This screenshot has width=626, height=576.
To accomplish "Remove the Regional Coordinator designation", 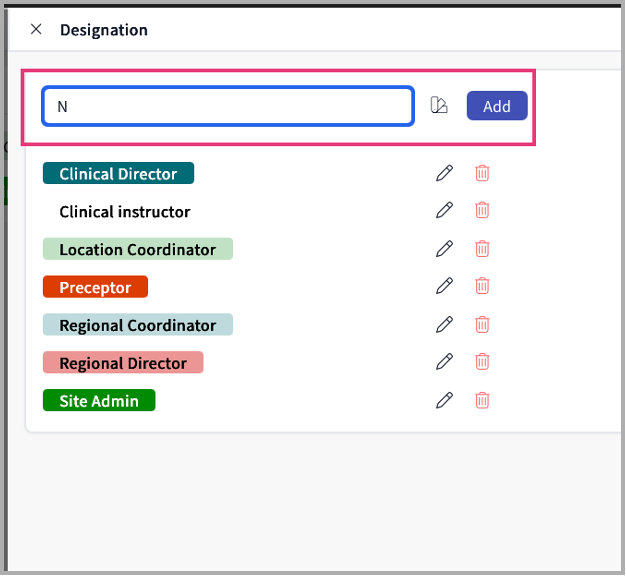I will point(482,324).
